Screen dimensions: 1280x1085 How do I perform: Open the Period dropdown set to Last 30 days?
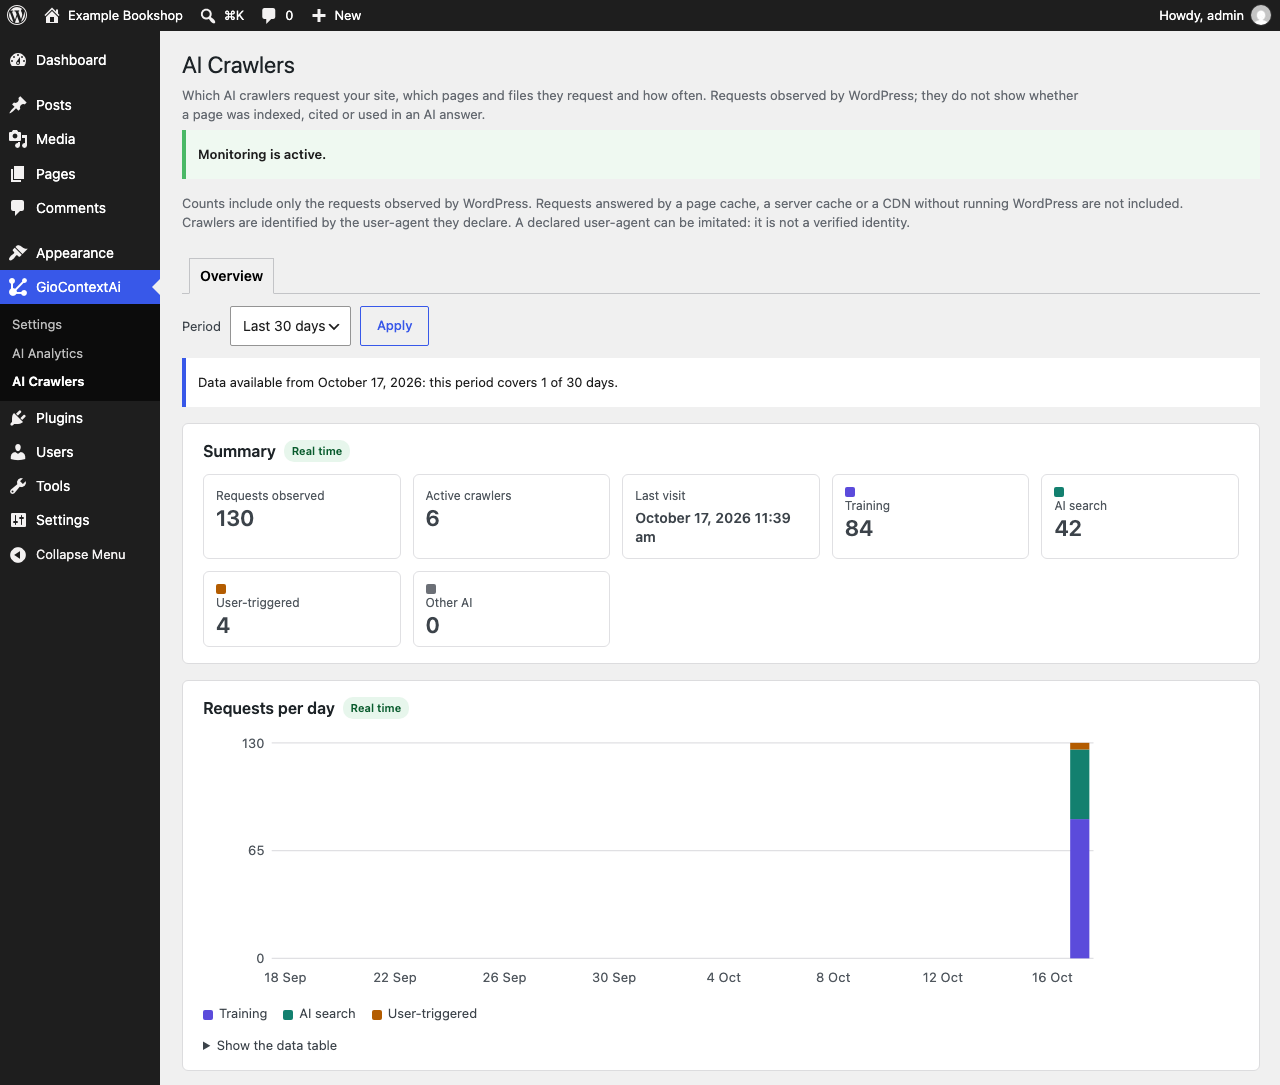click(x=290, y=326)
